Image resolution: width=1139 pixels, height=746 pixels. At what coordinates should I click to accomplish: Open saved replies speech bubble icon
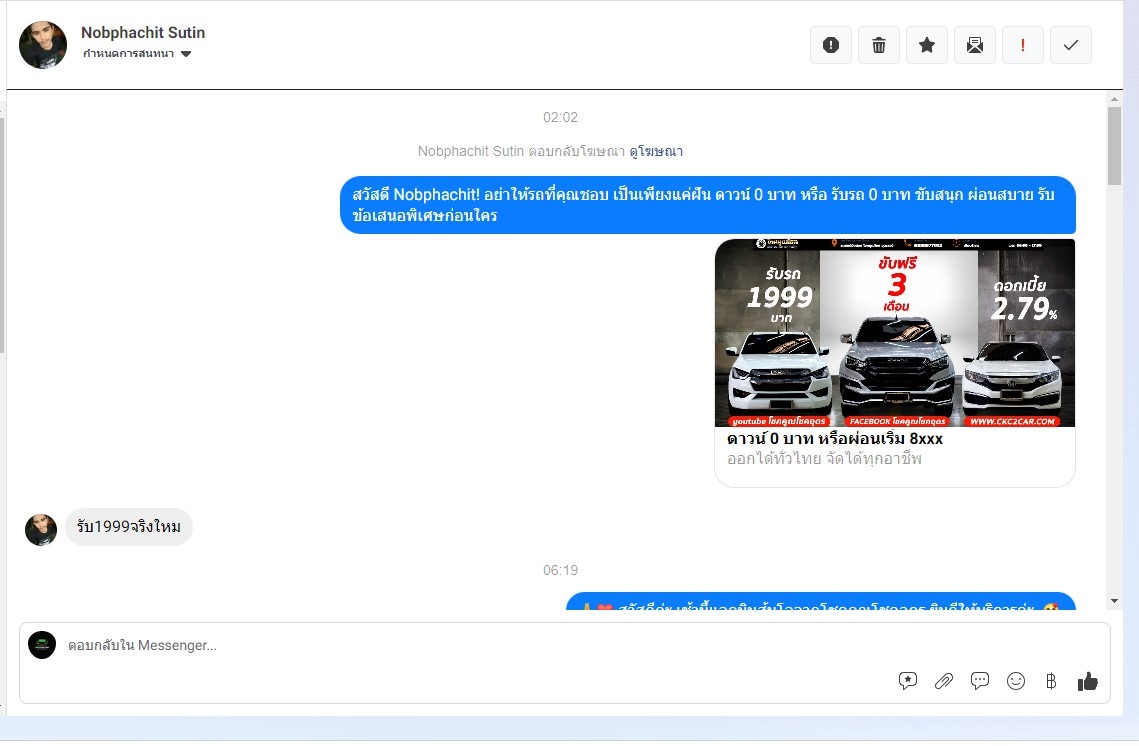click(980, 681)
